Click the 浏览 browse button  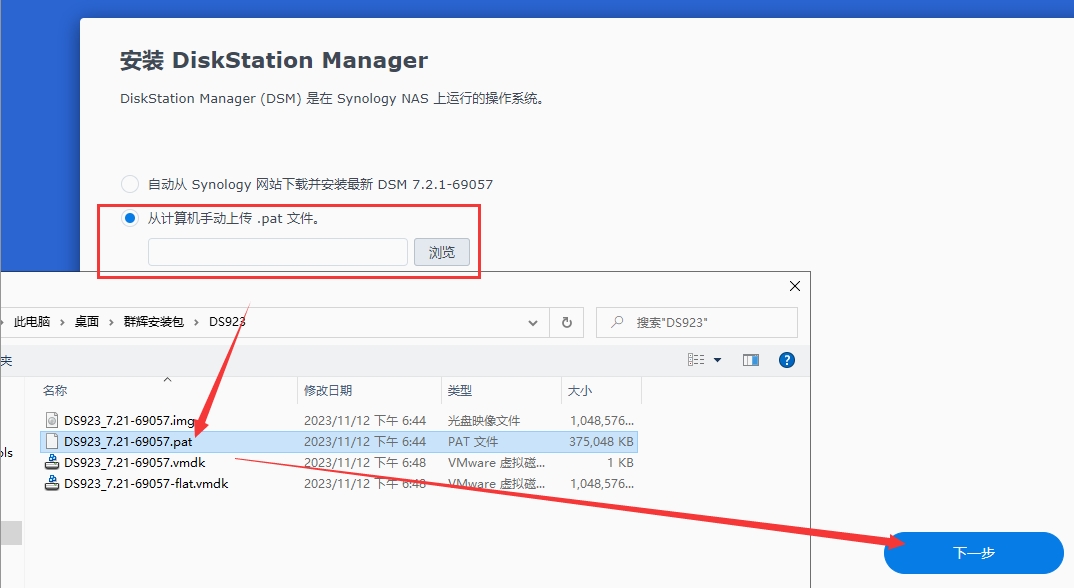[441, 252]
